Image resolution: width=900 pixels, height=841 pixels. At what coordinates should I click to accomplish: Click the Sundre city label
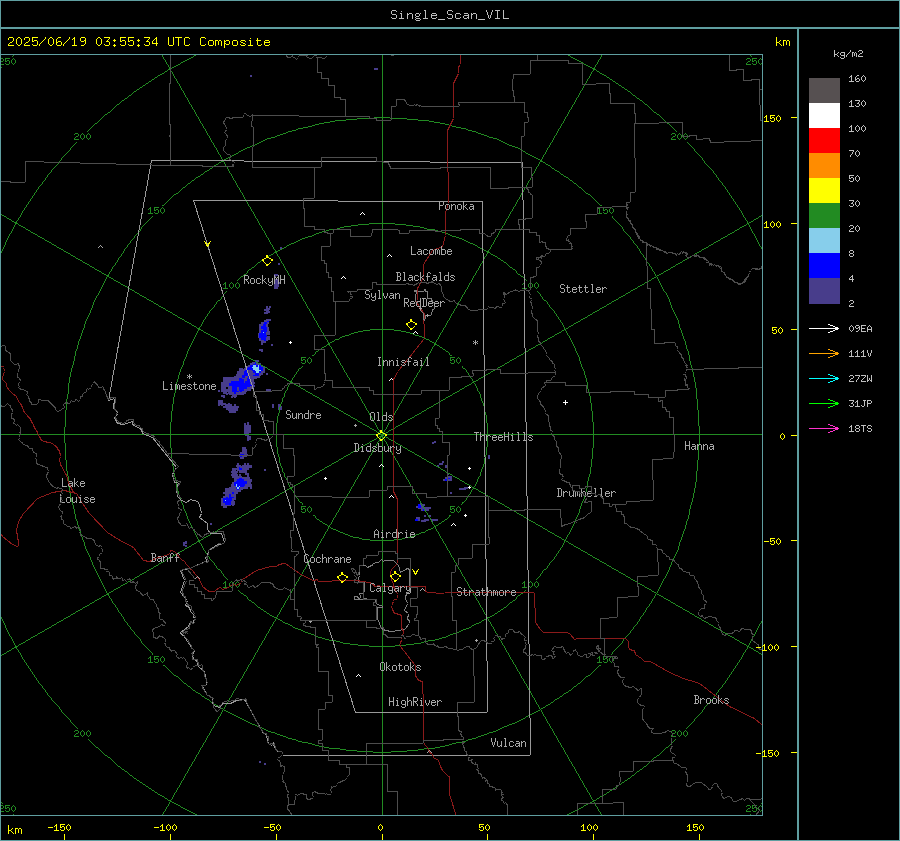pos(303,414)
